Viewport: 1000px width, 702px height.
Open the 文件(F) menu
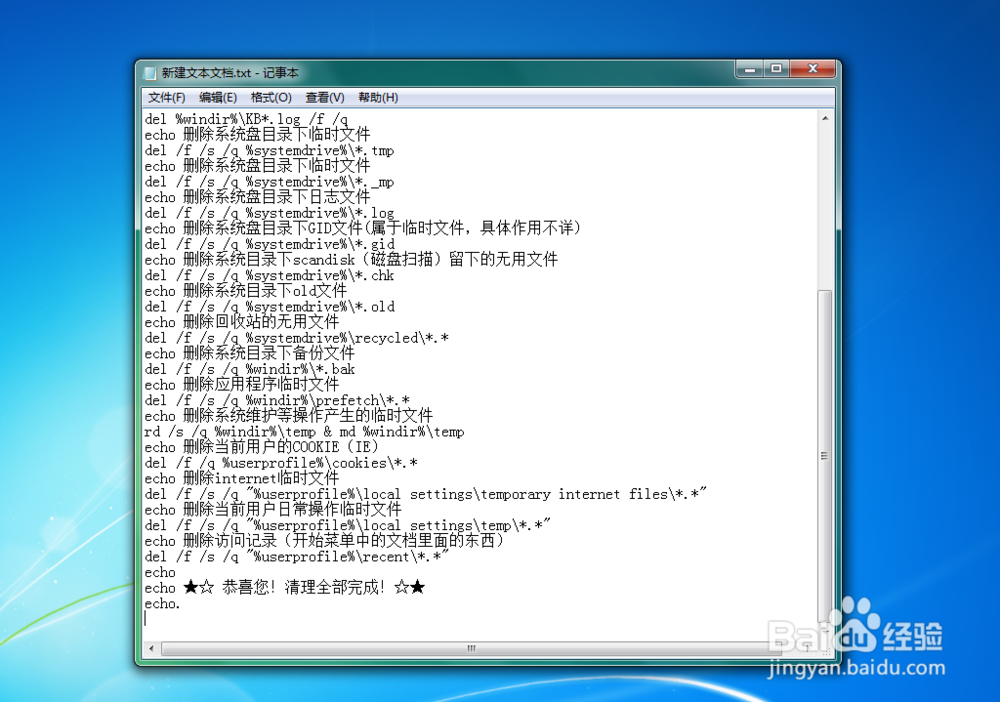click(x=166, y=98)
